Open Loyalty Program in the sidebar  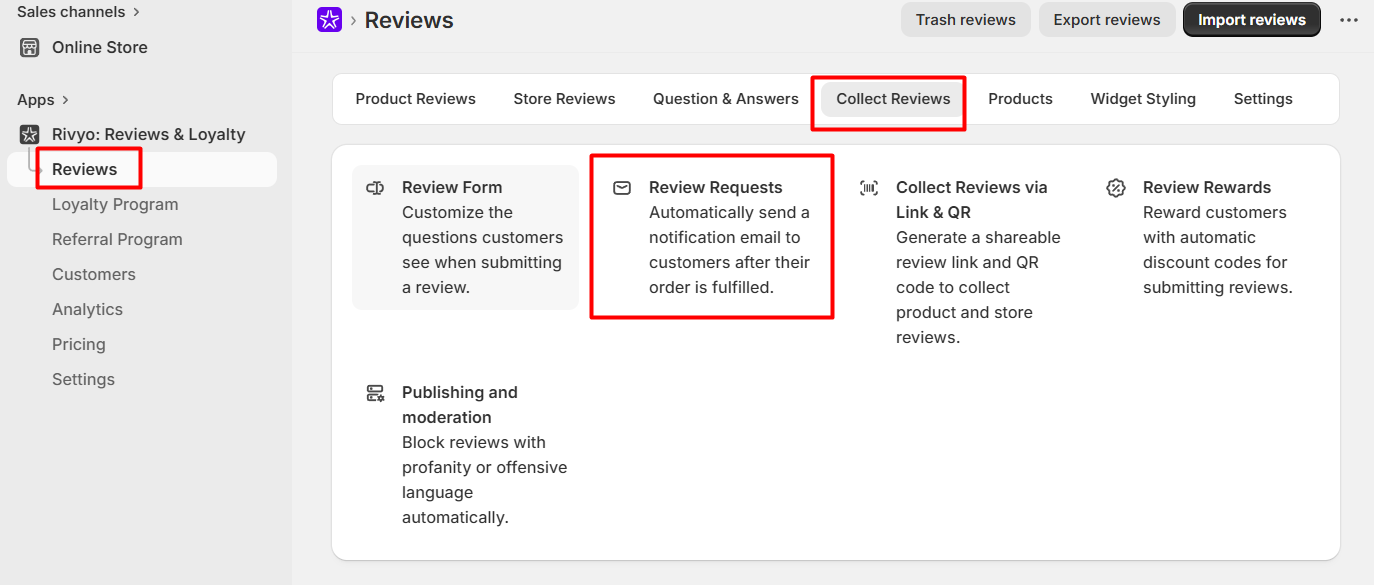(x=115, y=204)
